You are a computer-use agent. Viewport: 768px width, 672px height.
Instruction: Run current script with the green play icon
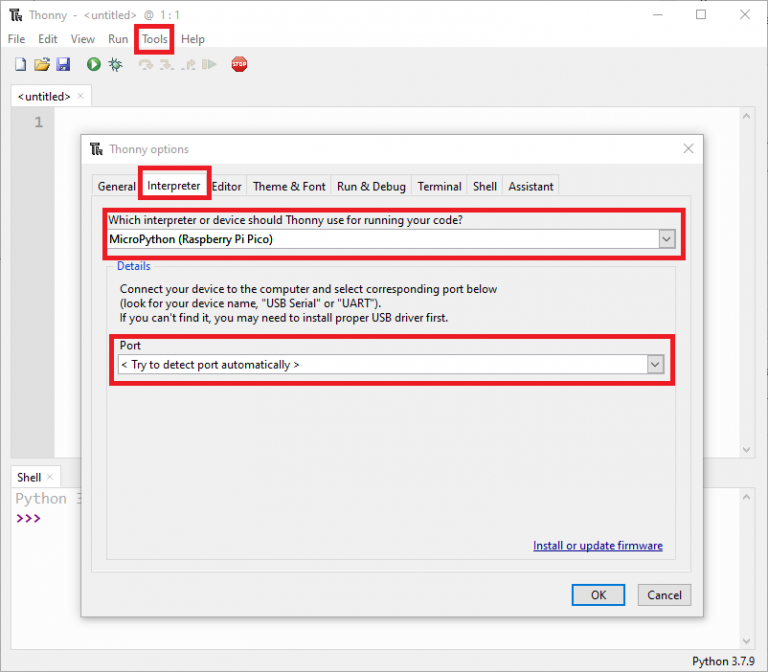pyautogui.click(x=94, y=64)
